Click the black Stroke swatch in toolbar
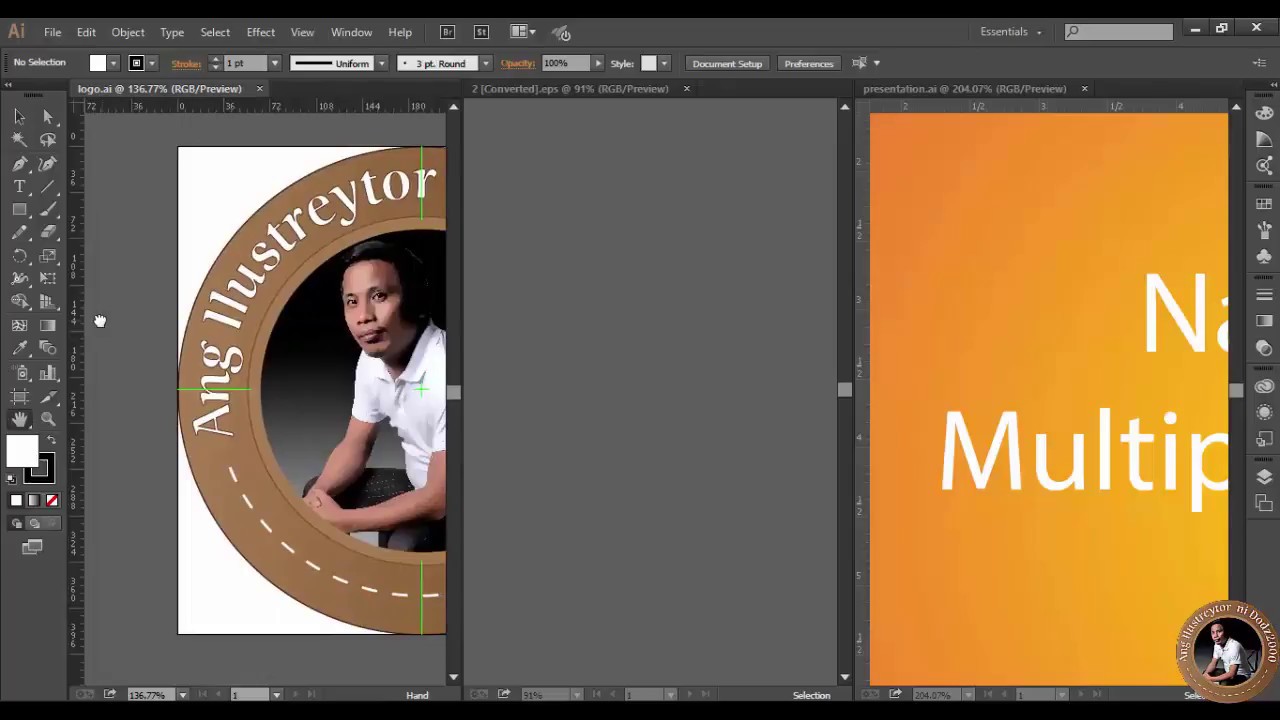 39,469
